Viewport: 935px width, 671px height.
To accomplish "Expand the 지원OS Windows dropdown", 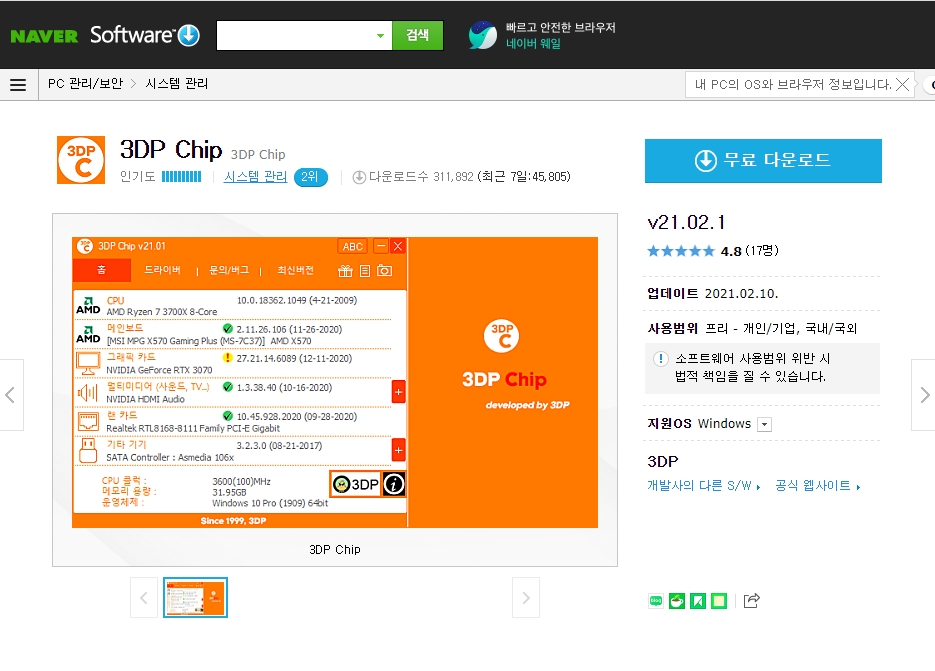I will [x=764, y=424].
